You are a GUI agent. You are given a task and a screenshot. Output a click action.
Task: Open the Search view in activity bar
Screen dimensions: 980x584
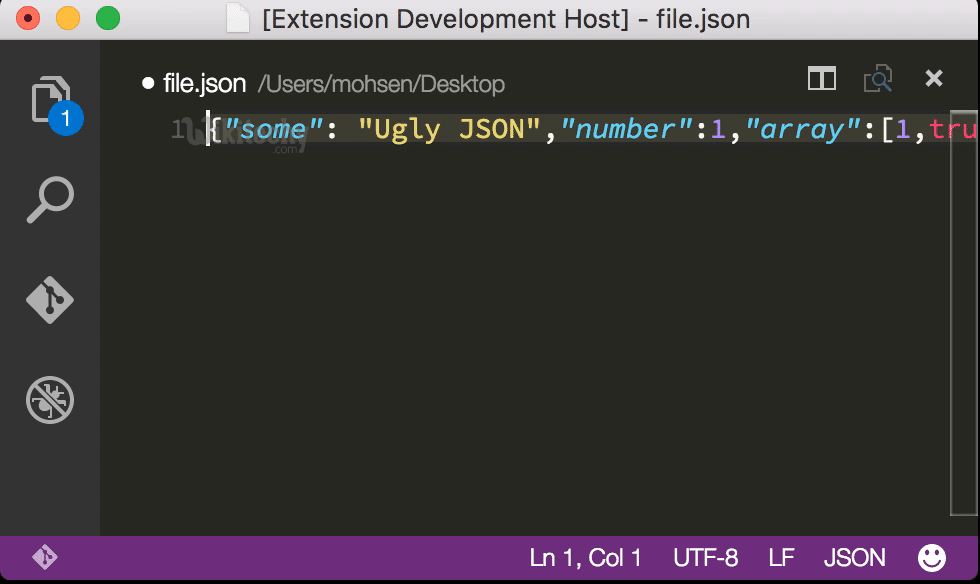pyautogui.click(x=51, y=200)
